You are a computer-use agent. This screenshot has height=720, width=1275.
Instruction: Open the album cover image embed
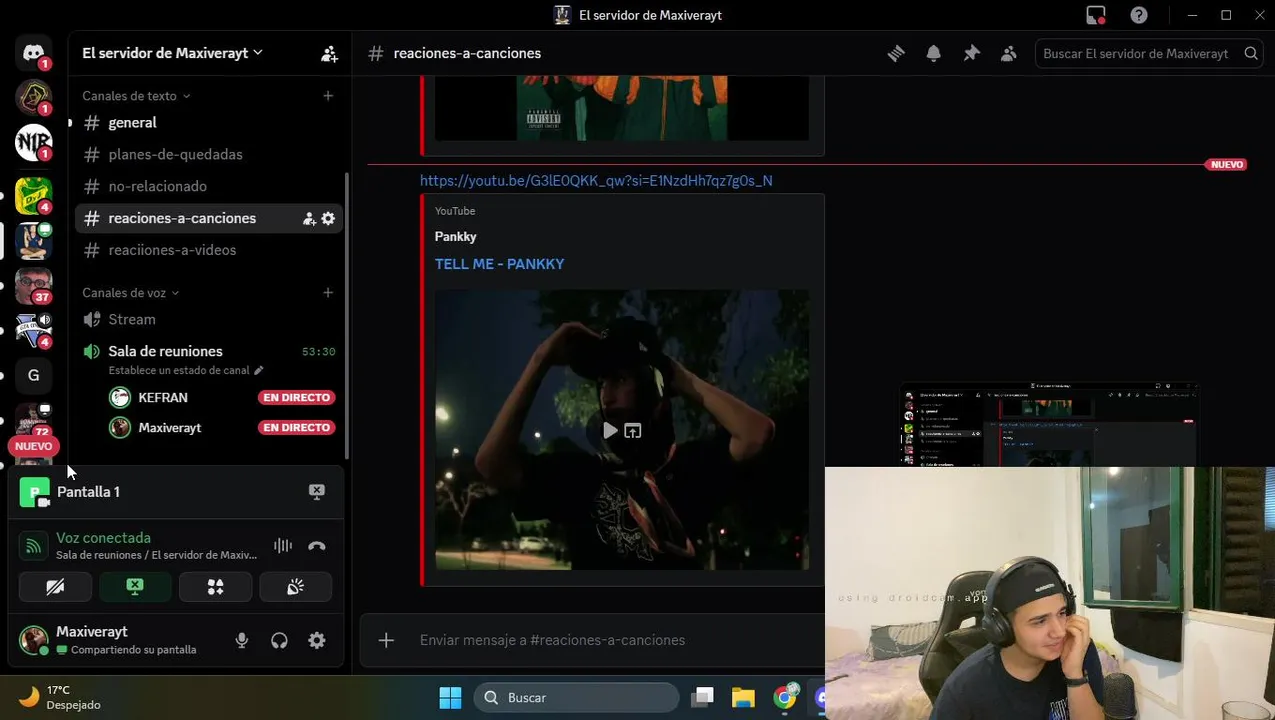[x=622, y=108]
